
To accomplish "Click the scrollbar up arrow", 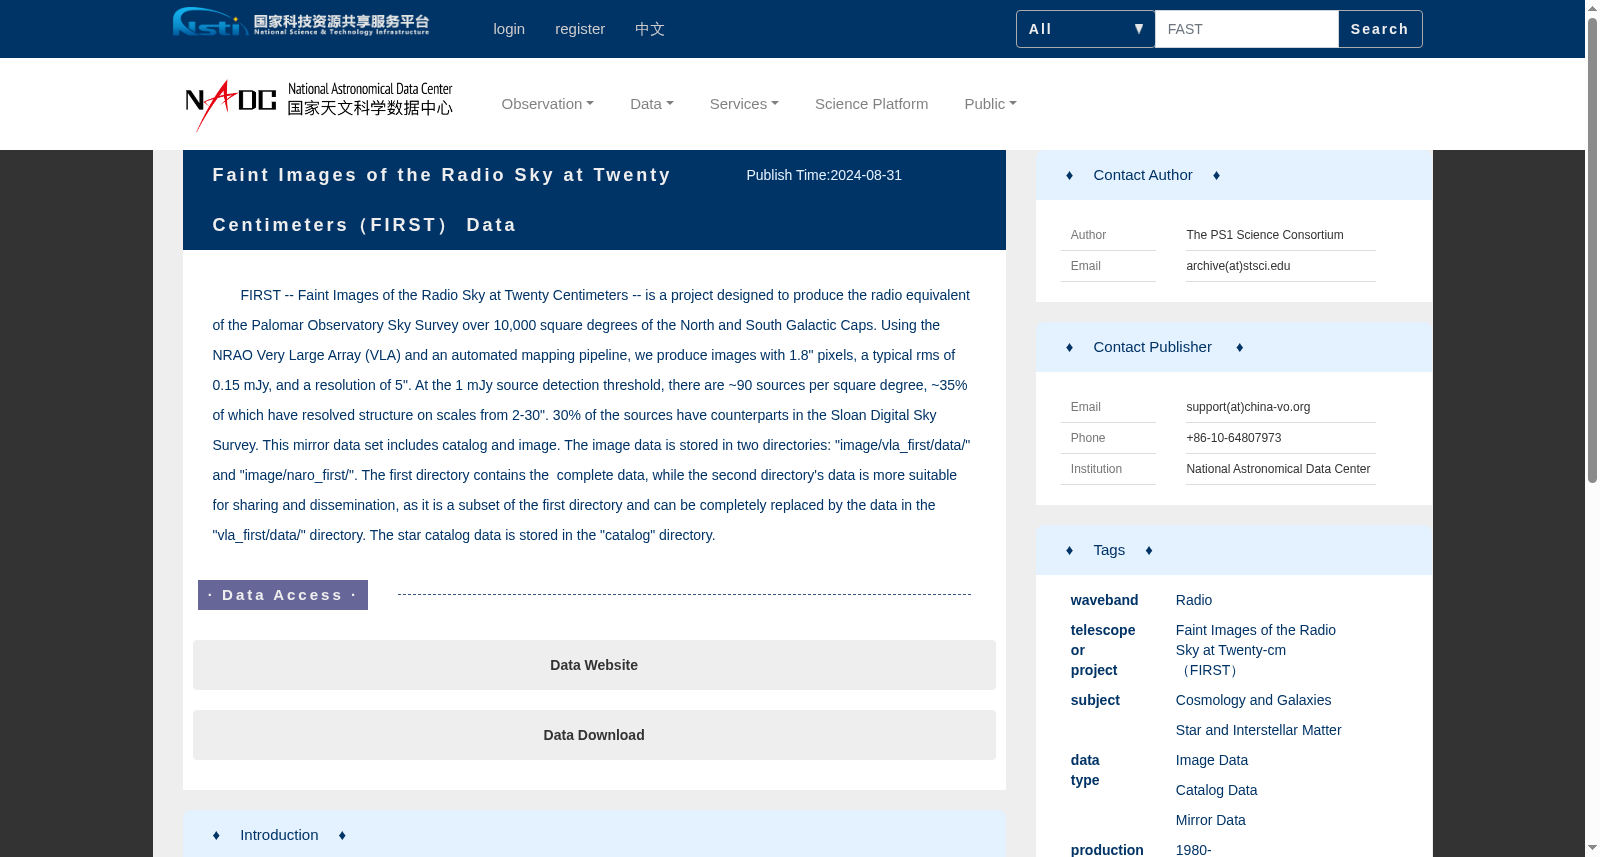I will click(1592, 8).
